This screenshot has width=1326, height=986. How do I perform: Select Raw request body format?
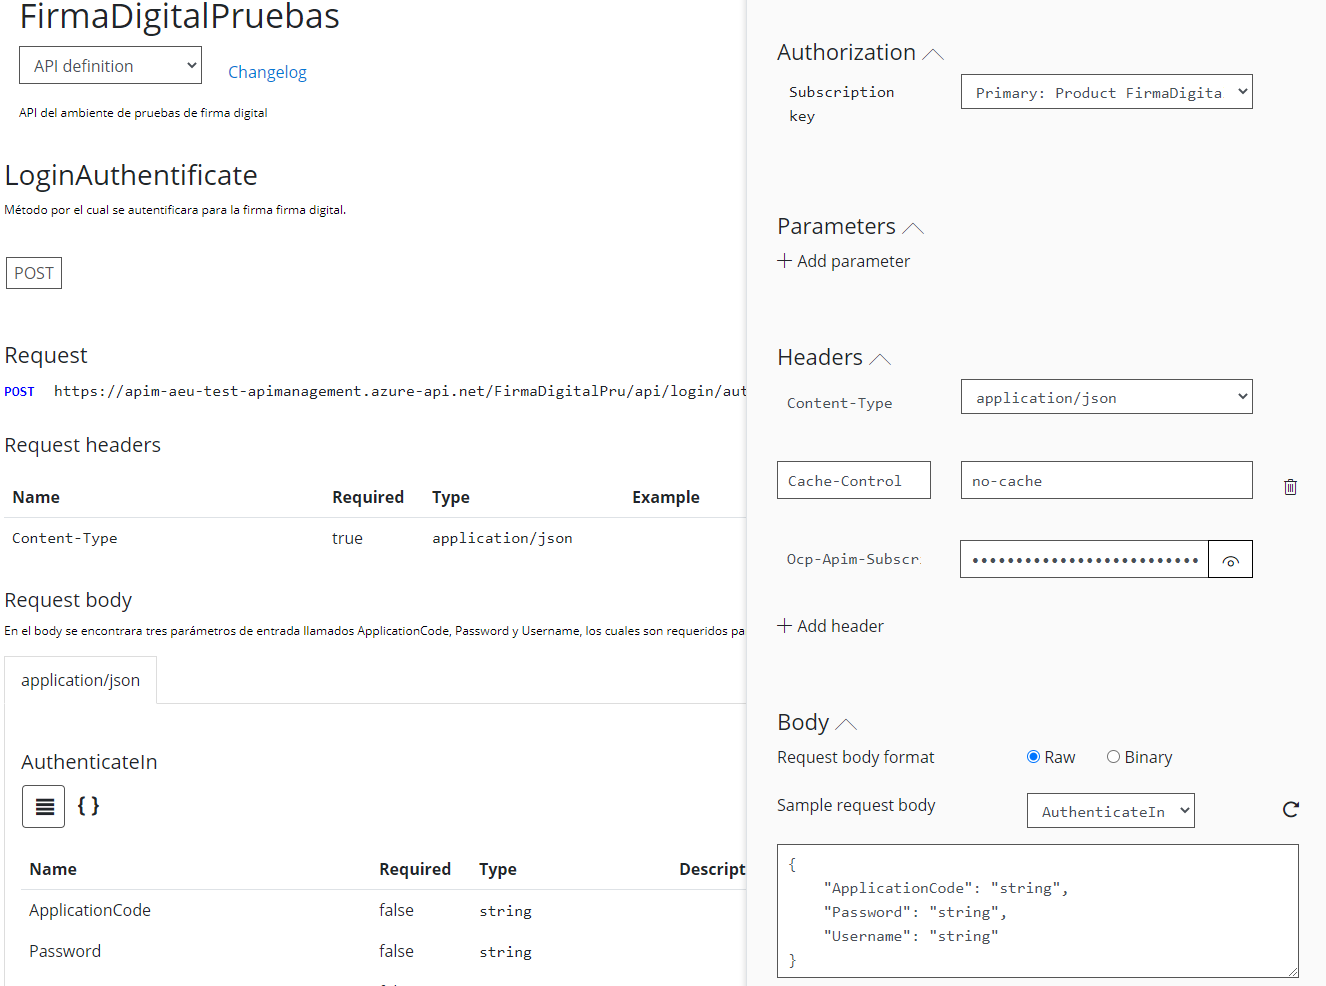pyautogui.click(x=1033, y=757)
